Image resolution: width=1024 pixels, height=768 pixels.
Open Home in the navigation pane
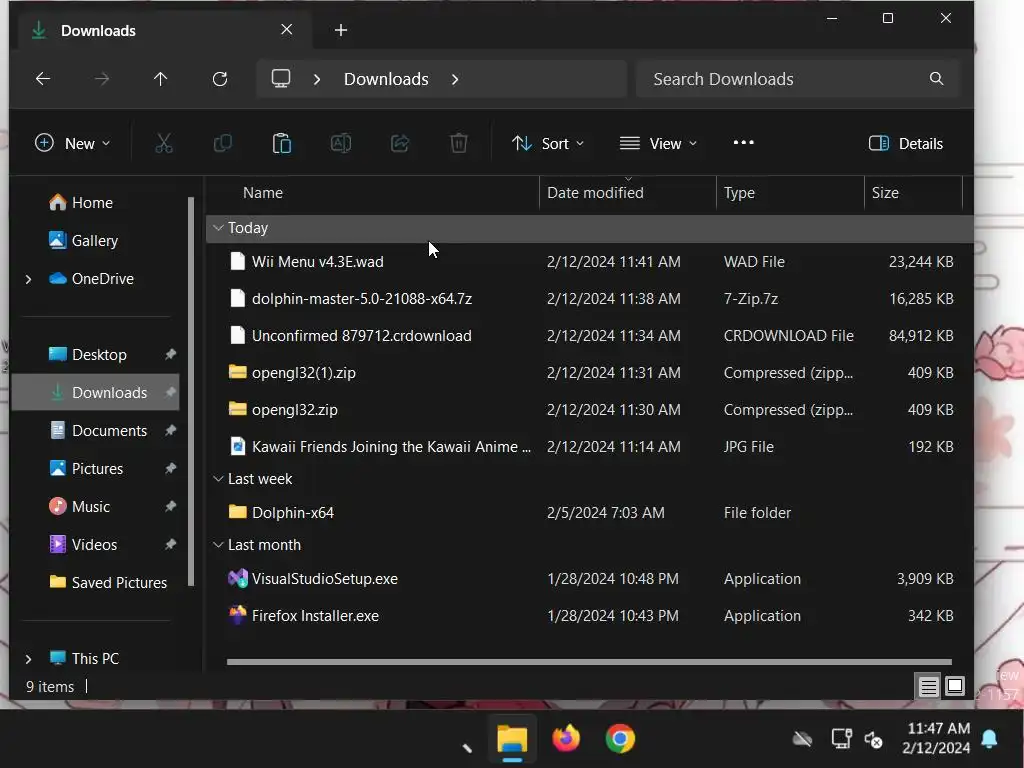coord(81,202)
